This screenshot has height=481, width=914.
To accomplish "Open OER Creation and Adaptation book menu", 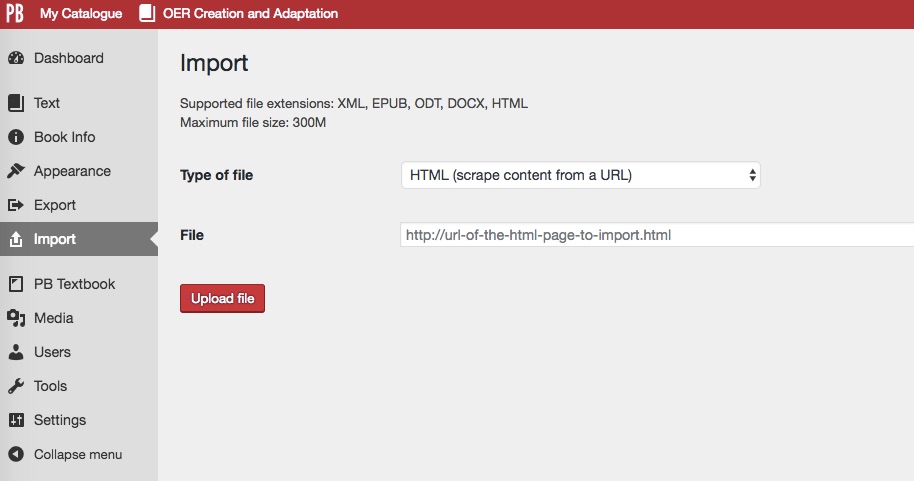I will [x=239, y=13].
